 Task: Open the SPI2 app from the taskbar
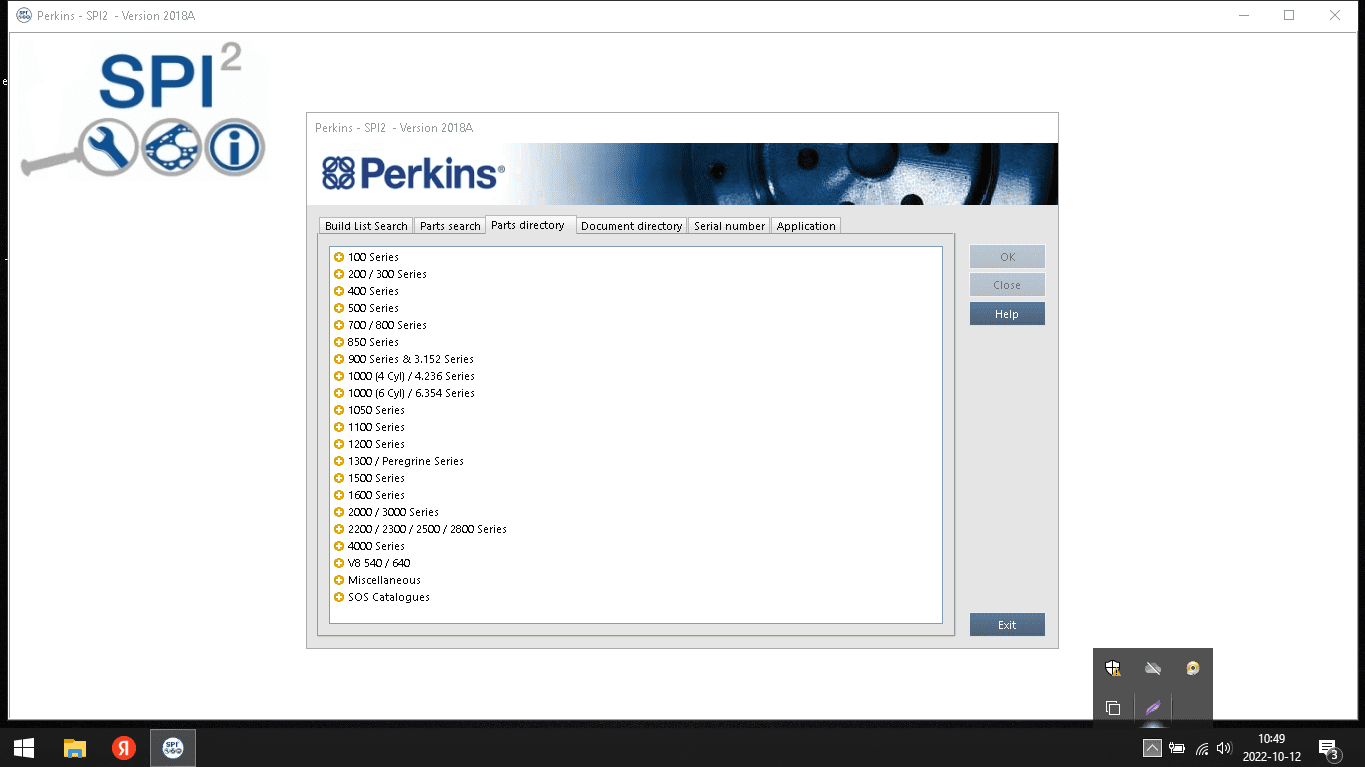pos(173,747)
